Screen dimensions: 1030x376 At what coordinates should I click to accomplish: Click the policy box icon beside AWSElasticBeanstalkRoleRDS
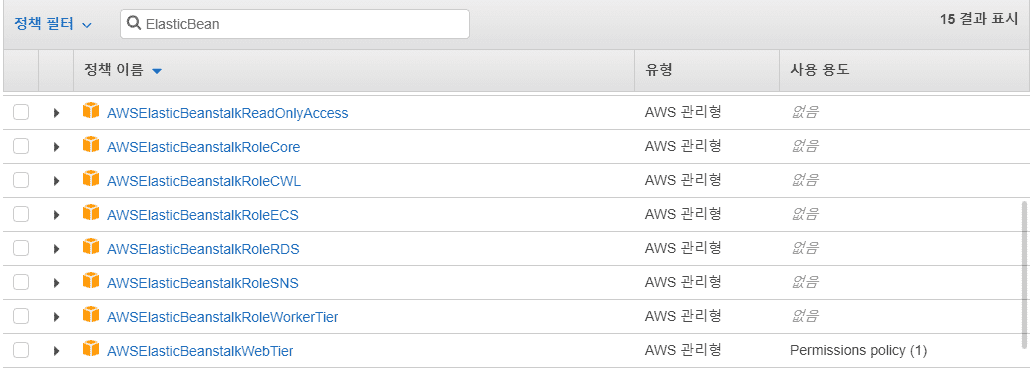click(91, 248)
